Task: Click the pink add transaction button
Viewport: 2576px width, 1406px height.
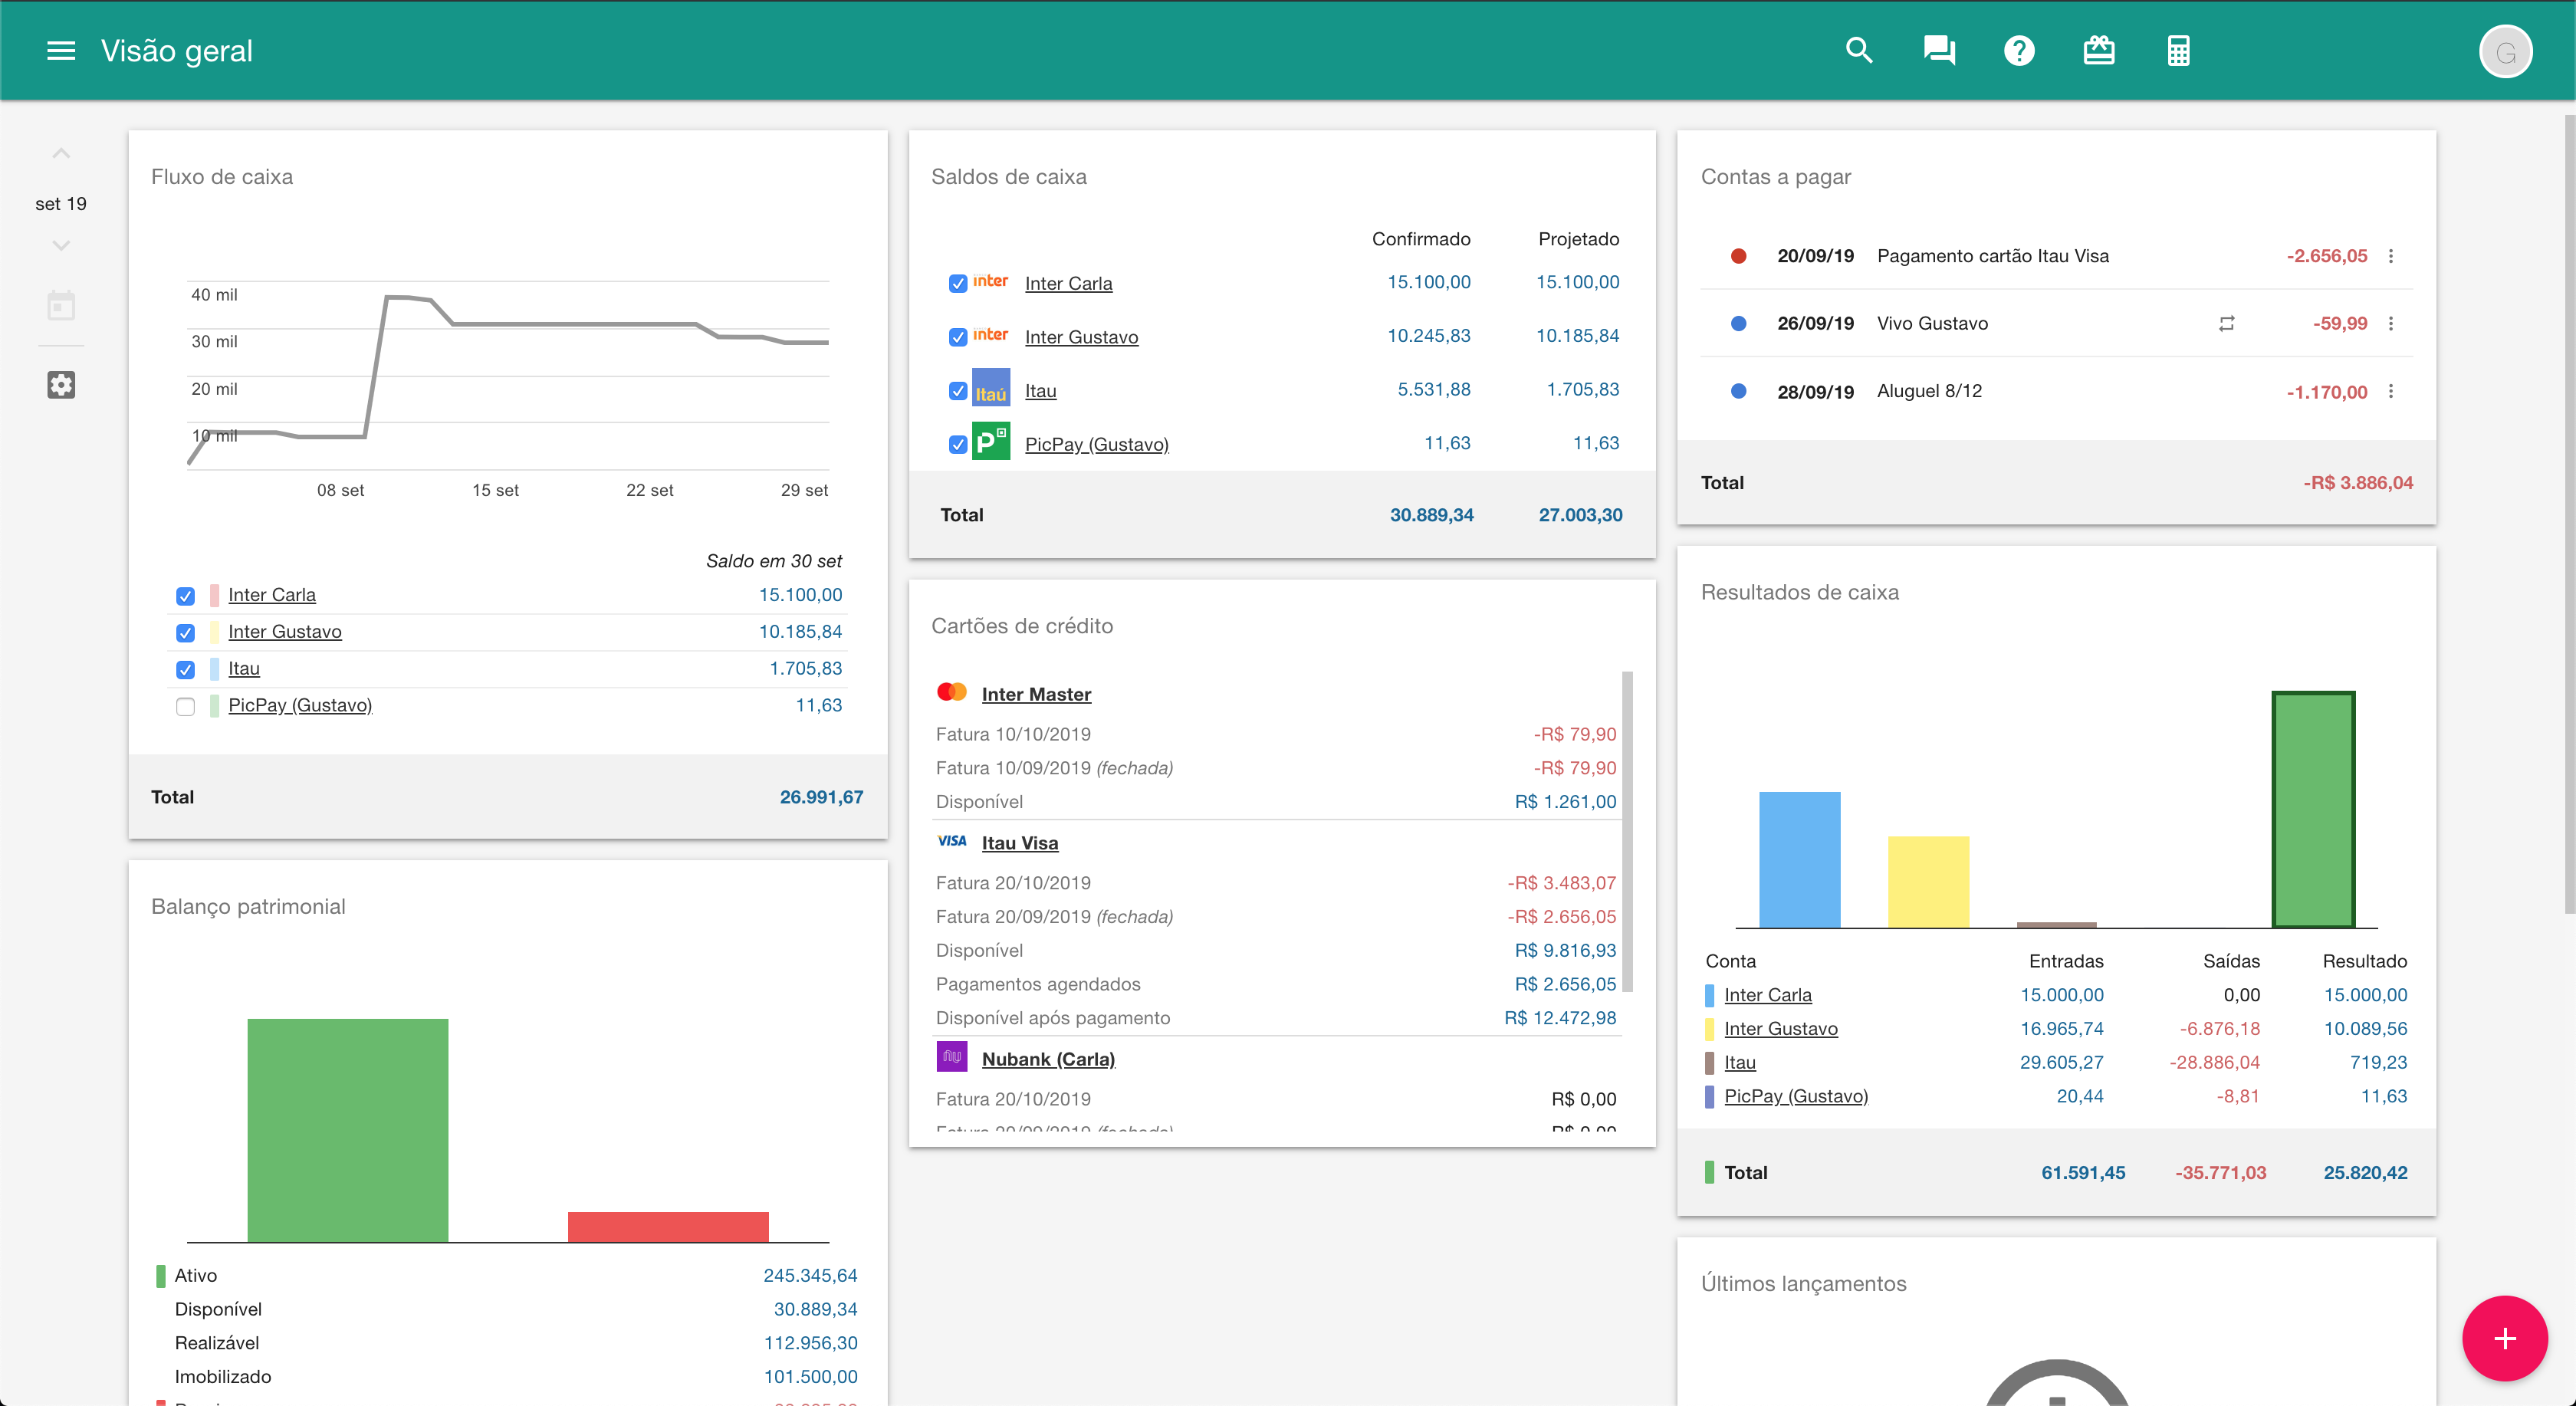Action: point(2504,1338)
